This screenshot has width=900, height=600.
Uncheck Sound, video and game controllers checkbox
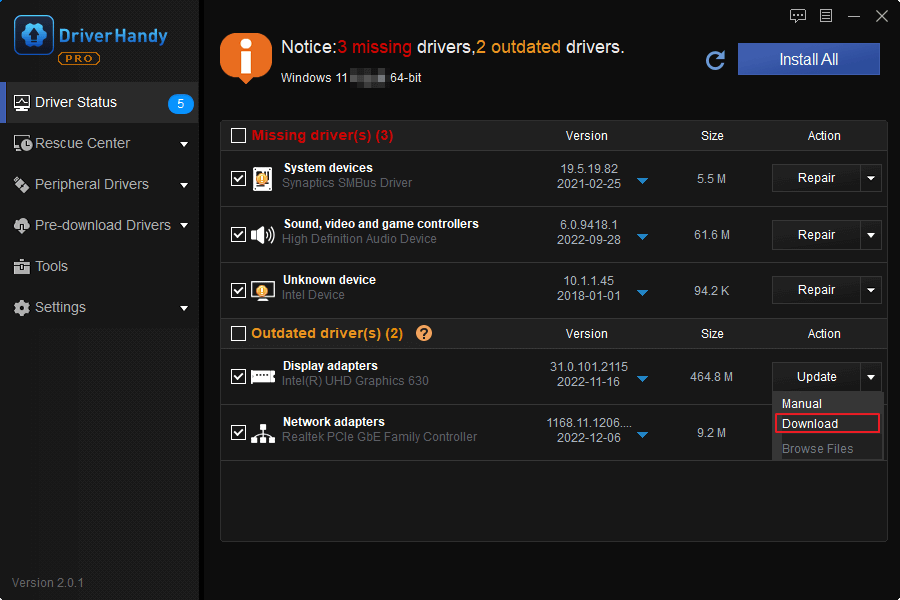[238, 235]
